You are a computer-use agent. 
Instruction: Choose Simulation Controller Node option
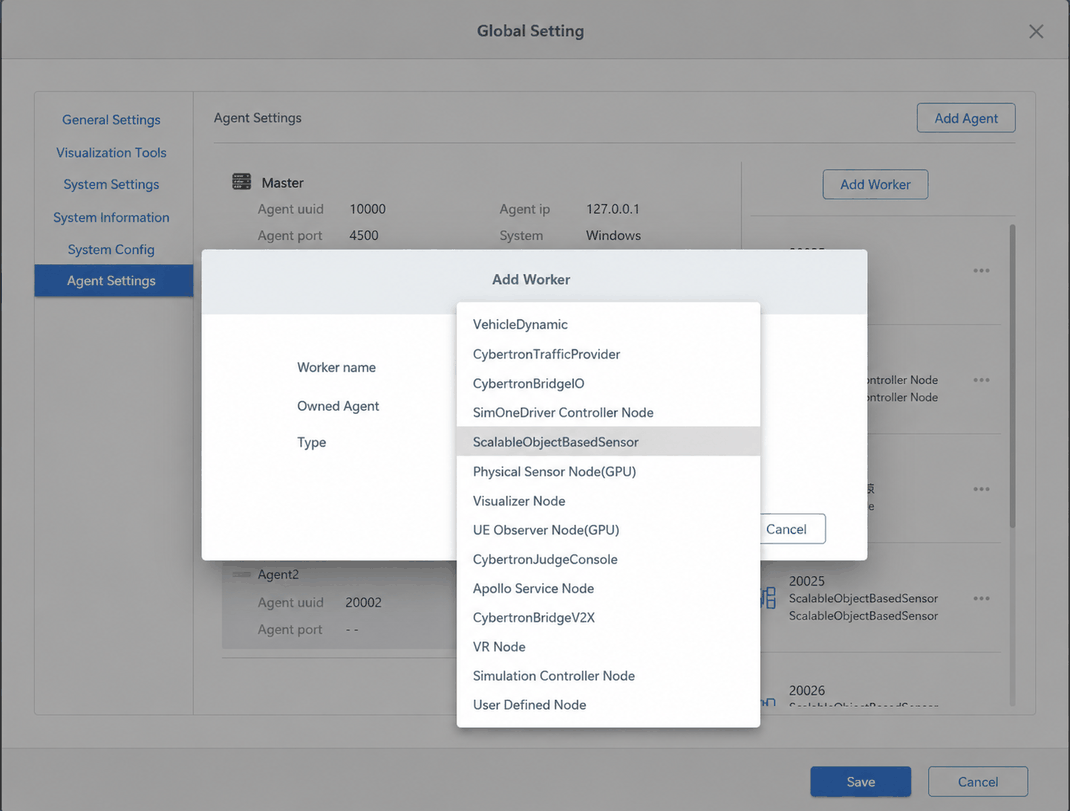(x=608, y=675)
